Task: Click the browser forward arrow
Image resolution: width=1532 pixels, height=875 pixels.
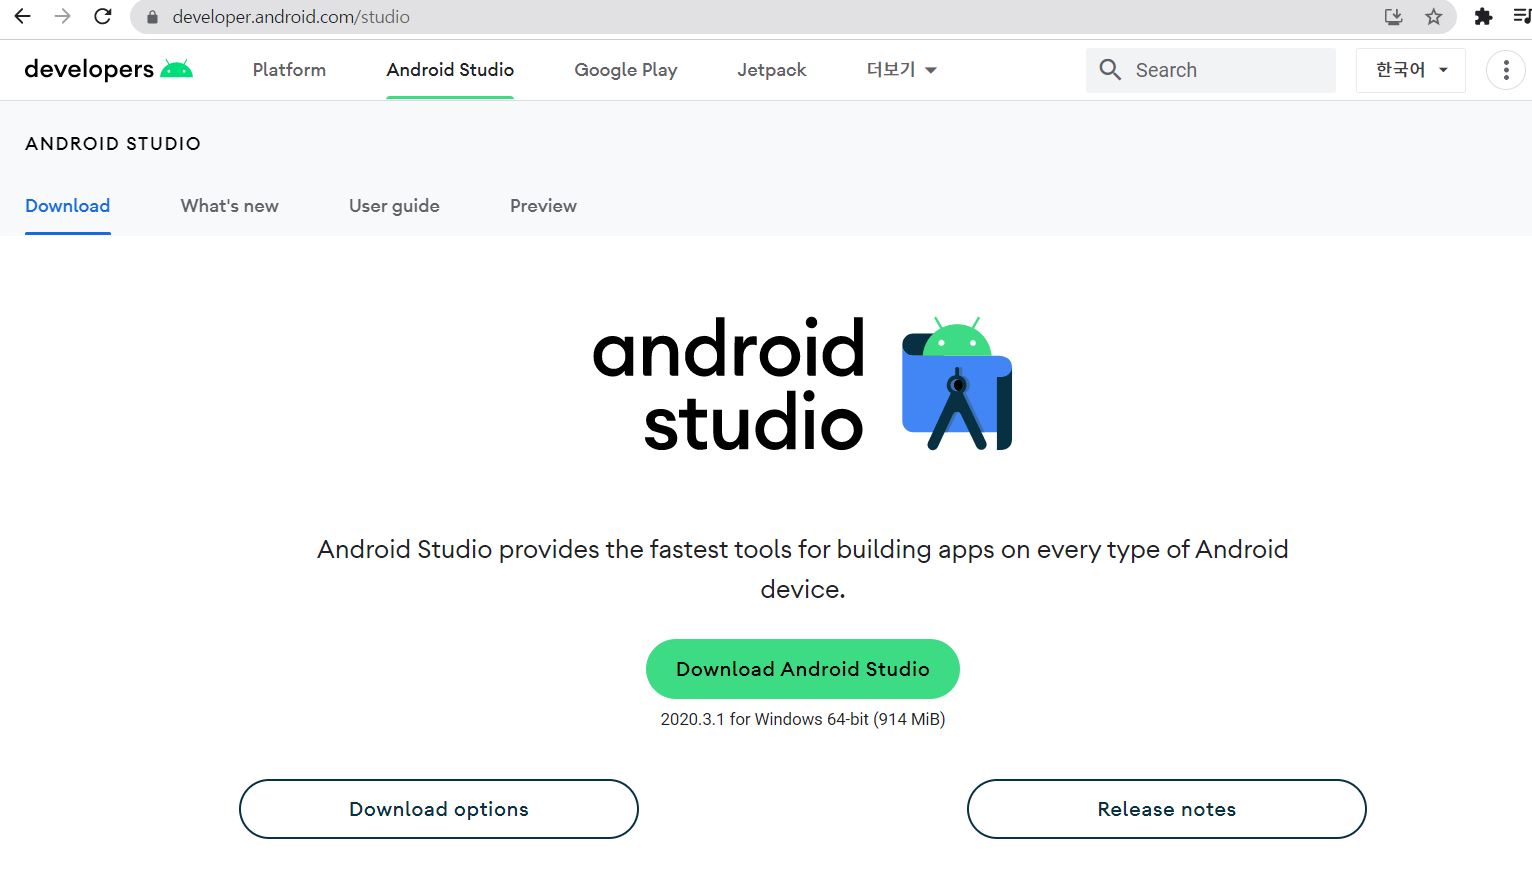Action: tap(62, 16)
